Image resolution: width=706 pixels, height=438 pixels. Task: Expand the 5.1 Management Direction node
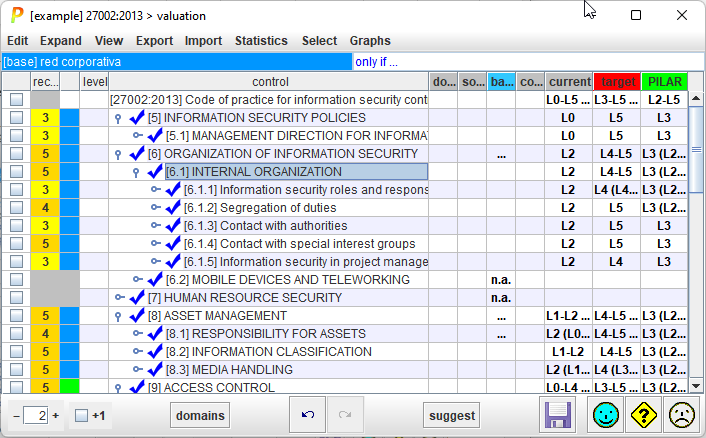(x=137, y=135)
